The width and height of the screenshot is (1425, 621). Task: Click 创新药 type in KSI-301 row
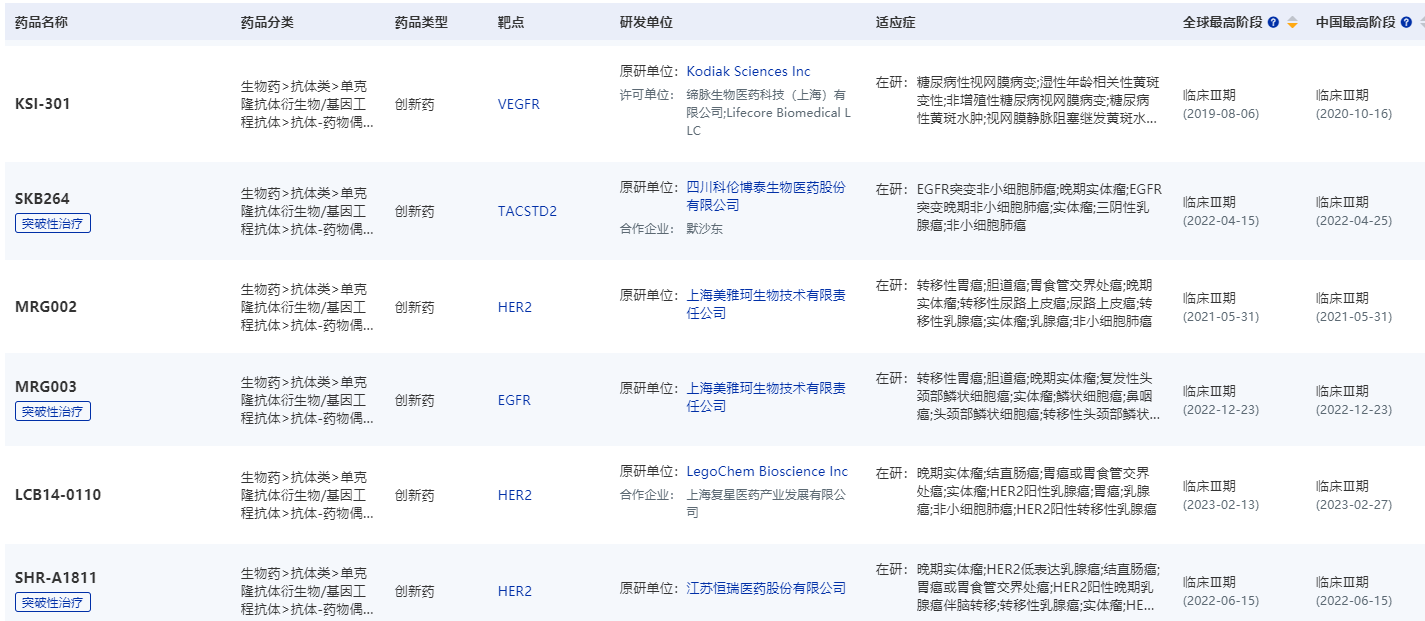[x=414, y=104]
